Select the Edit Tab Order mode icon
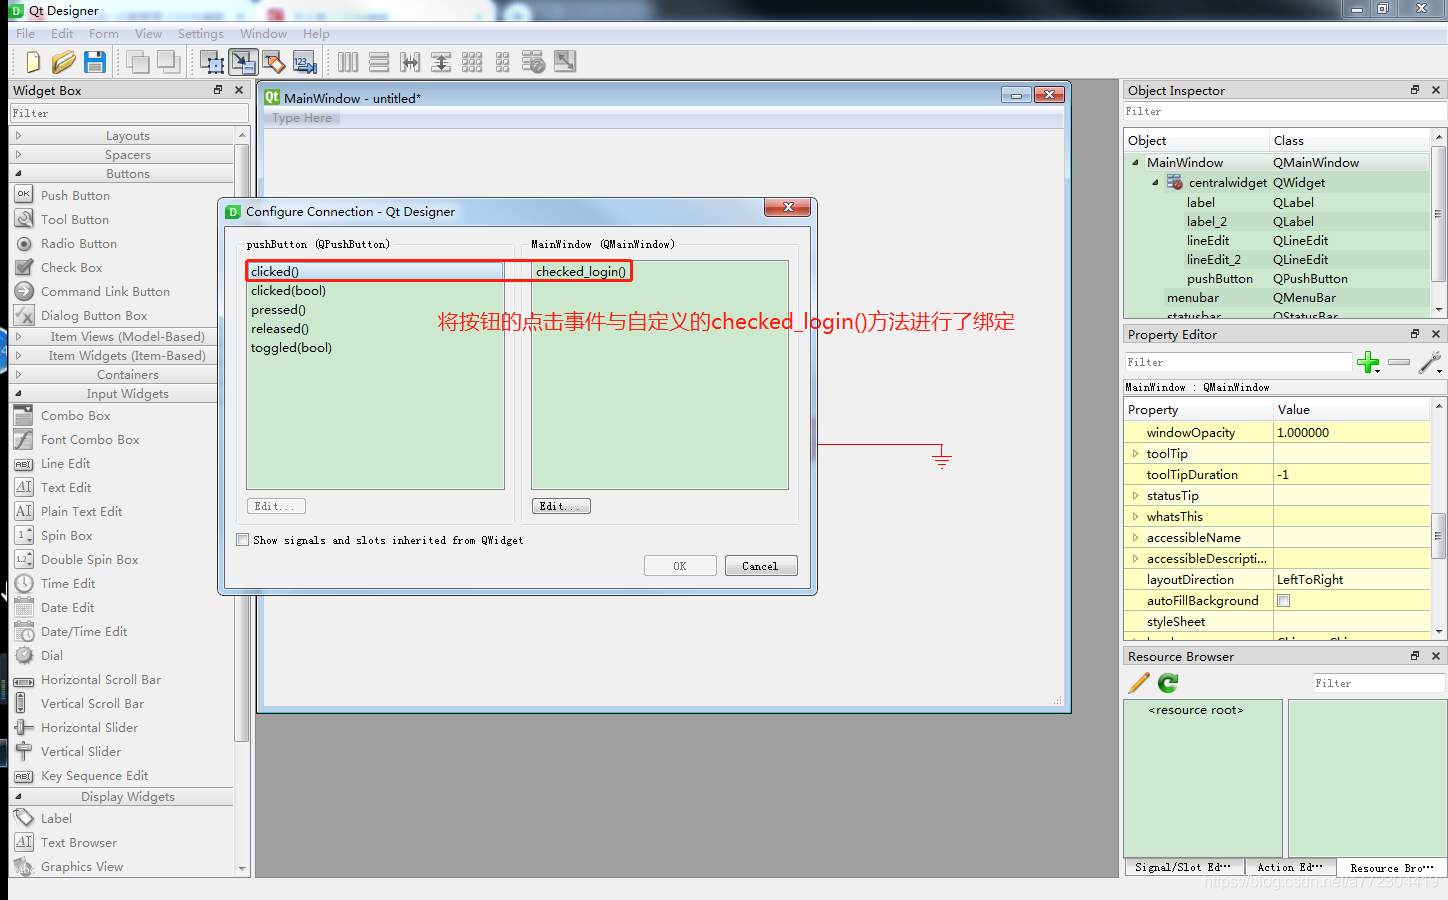 coord(305,62)
